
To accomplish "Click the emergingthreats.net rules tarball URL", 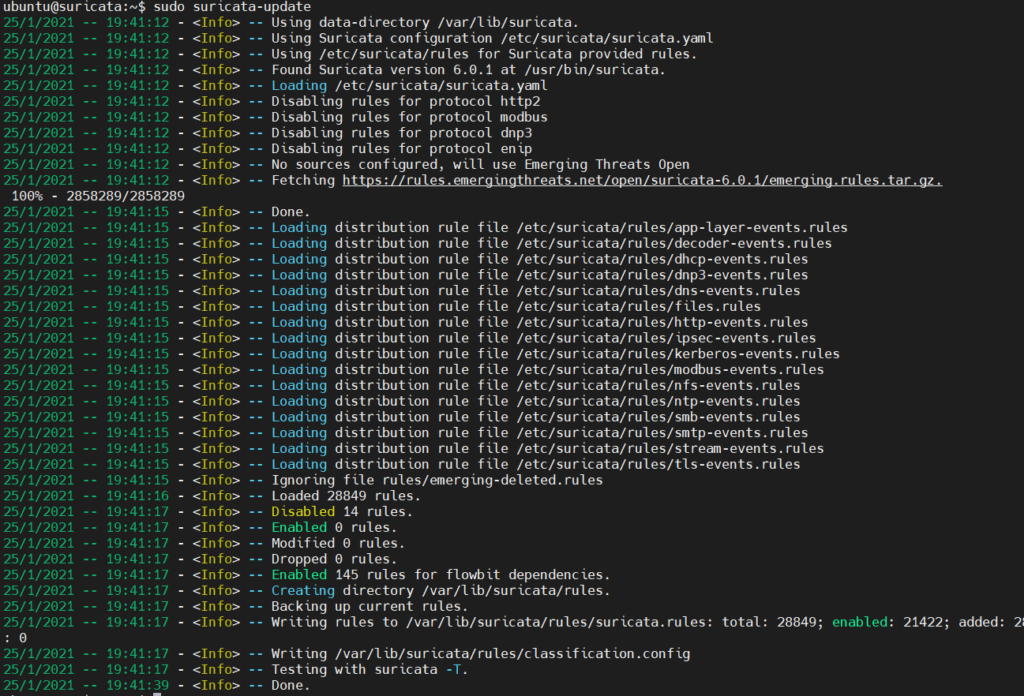I will coord(642,180).
